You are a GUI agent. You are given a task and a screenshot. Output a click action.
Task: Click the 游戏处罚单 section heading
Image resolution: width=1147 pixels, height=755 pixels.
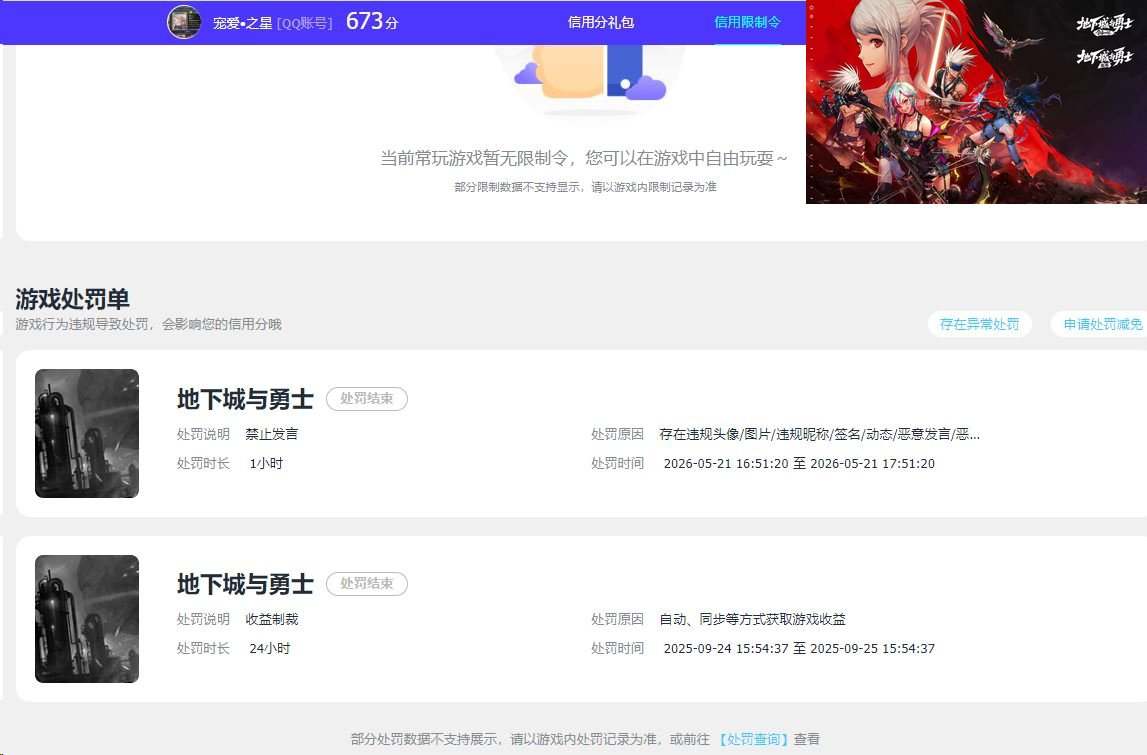72,298
